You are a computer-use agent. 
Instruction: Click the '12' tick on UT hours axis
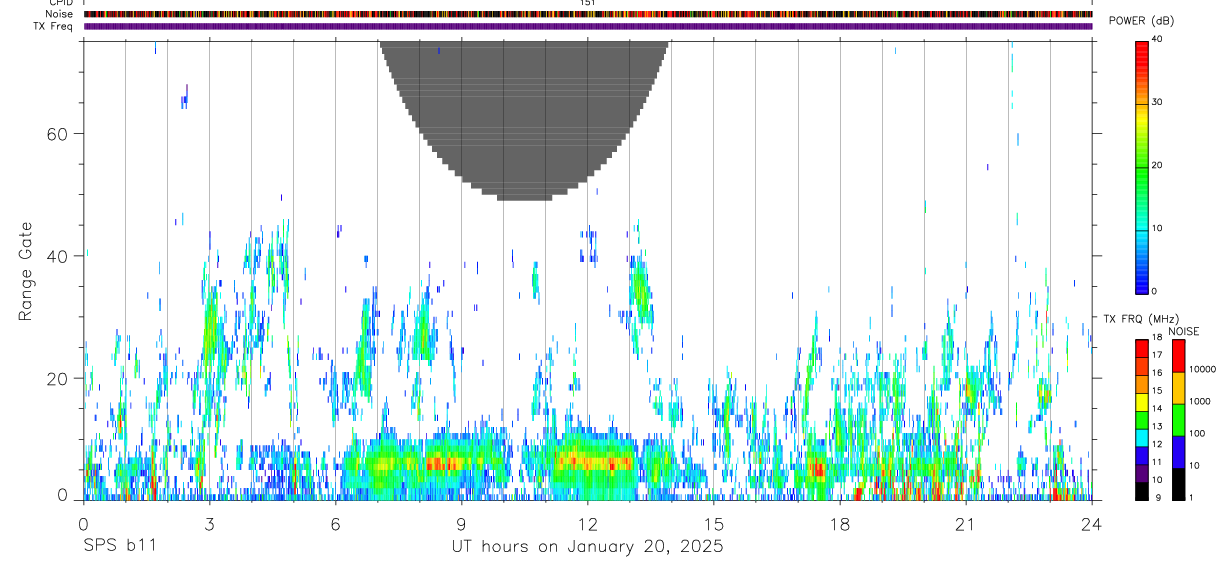587,523
